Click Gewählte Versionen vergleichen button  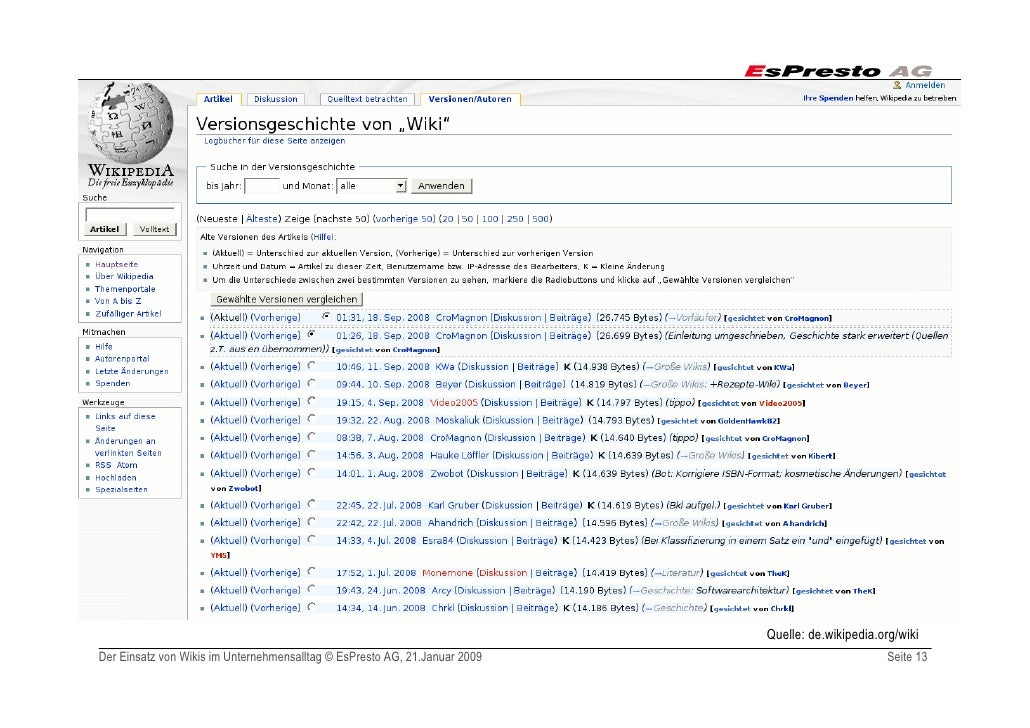click(286, 300)
